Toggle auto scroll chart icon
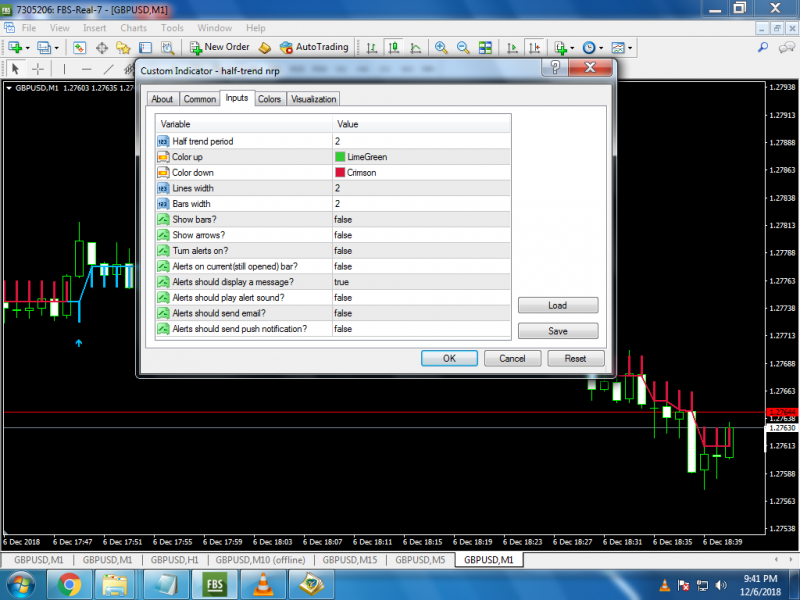Image resolution: width=800 pixels, height=600 pixels. (x=512, y=48)
